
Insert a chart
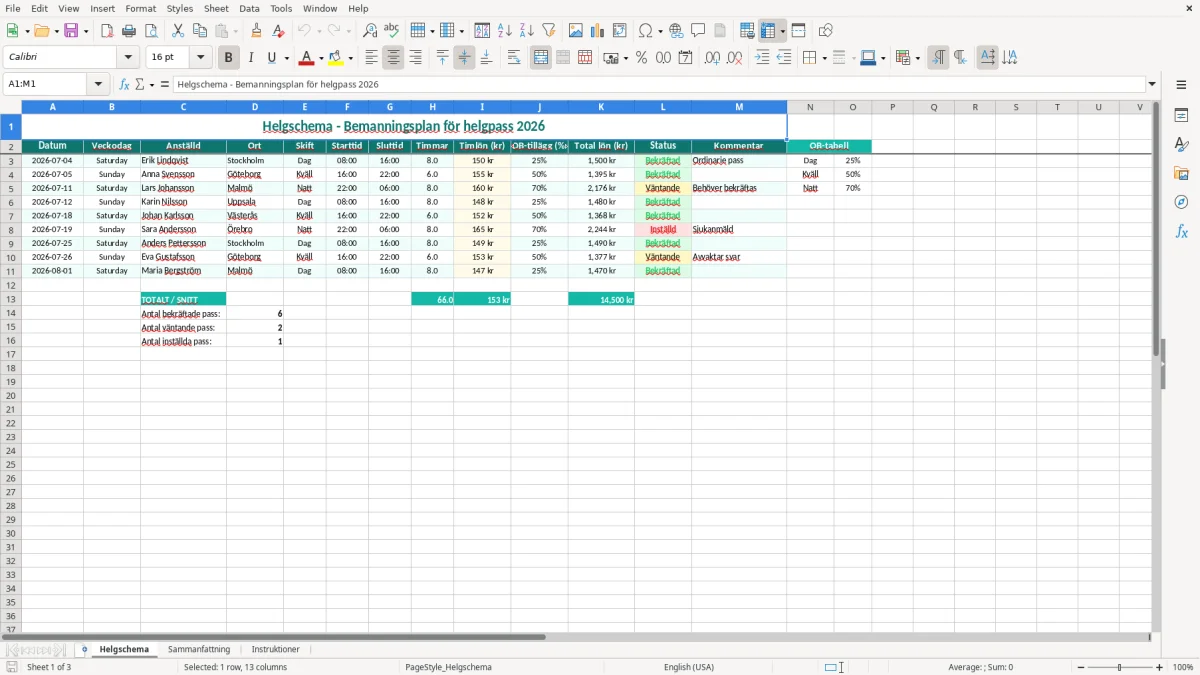click(598, 31)
